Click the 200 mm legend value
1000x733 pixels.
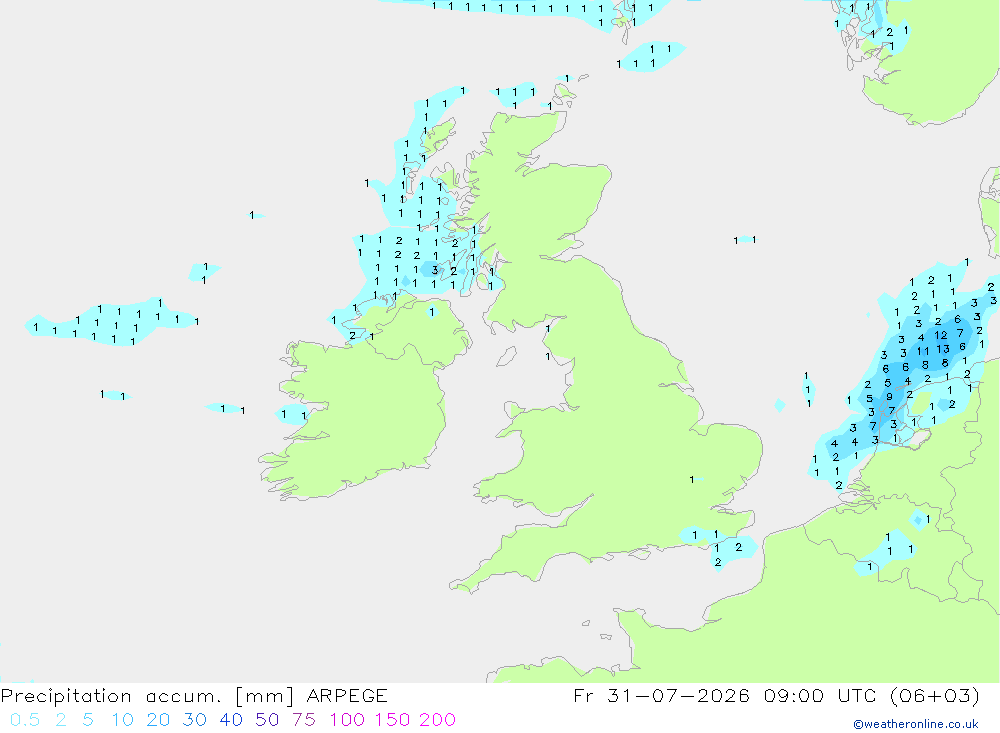click(438, 720)
